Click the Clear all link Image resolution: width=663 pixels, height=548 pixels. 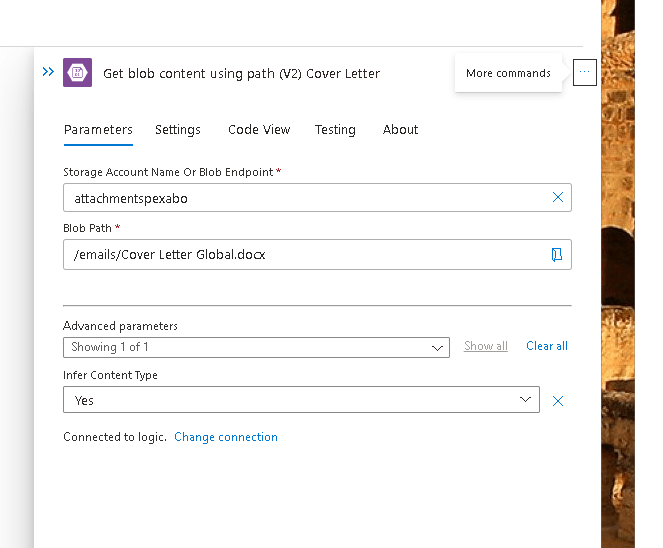[x=547, y=346]
